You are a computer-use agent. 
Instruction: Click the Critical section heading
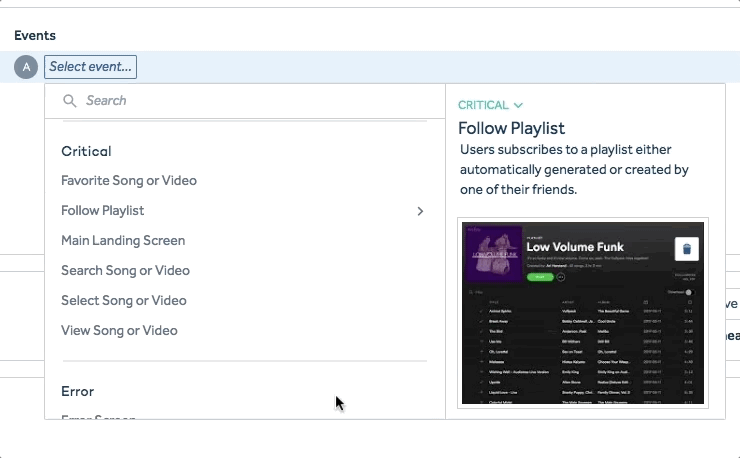[x=86, y=151]
